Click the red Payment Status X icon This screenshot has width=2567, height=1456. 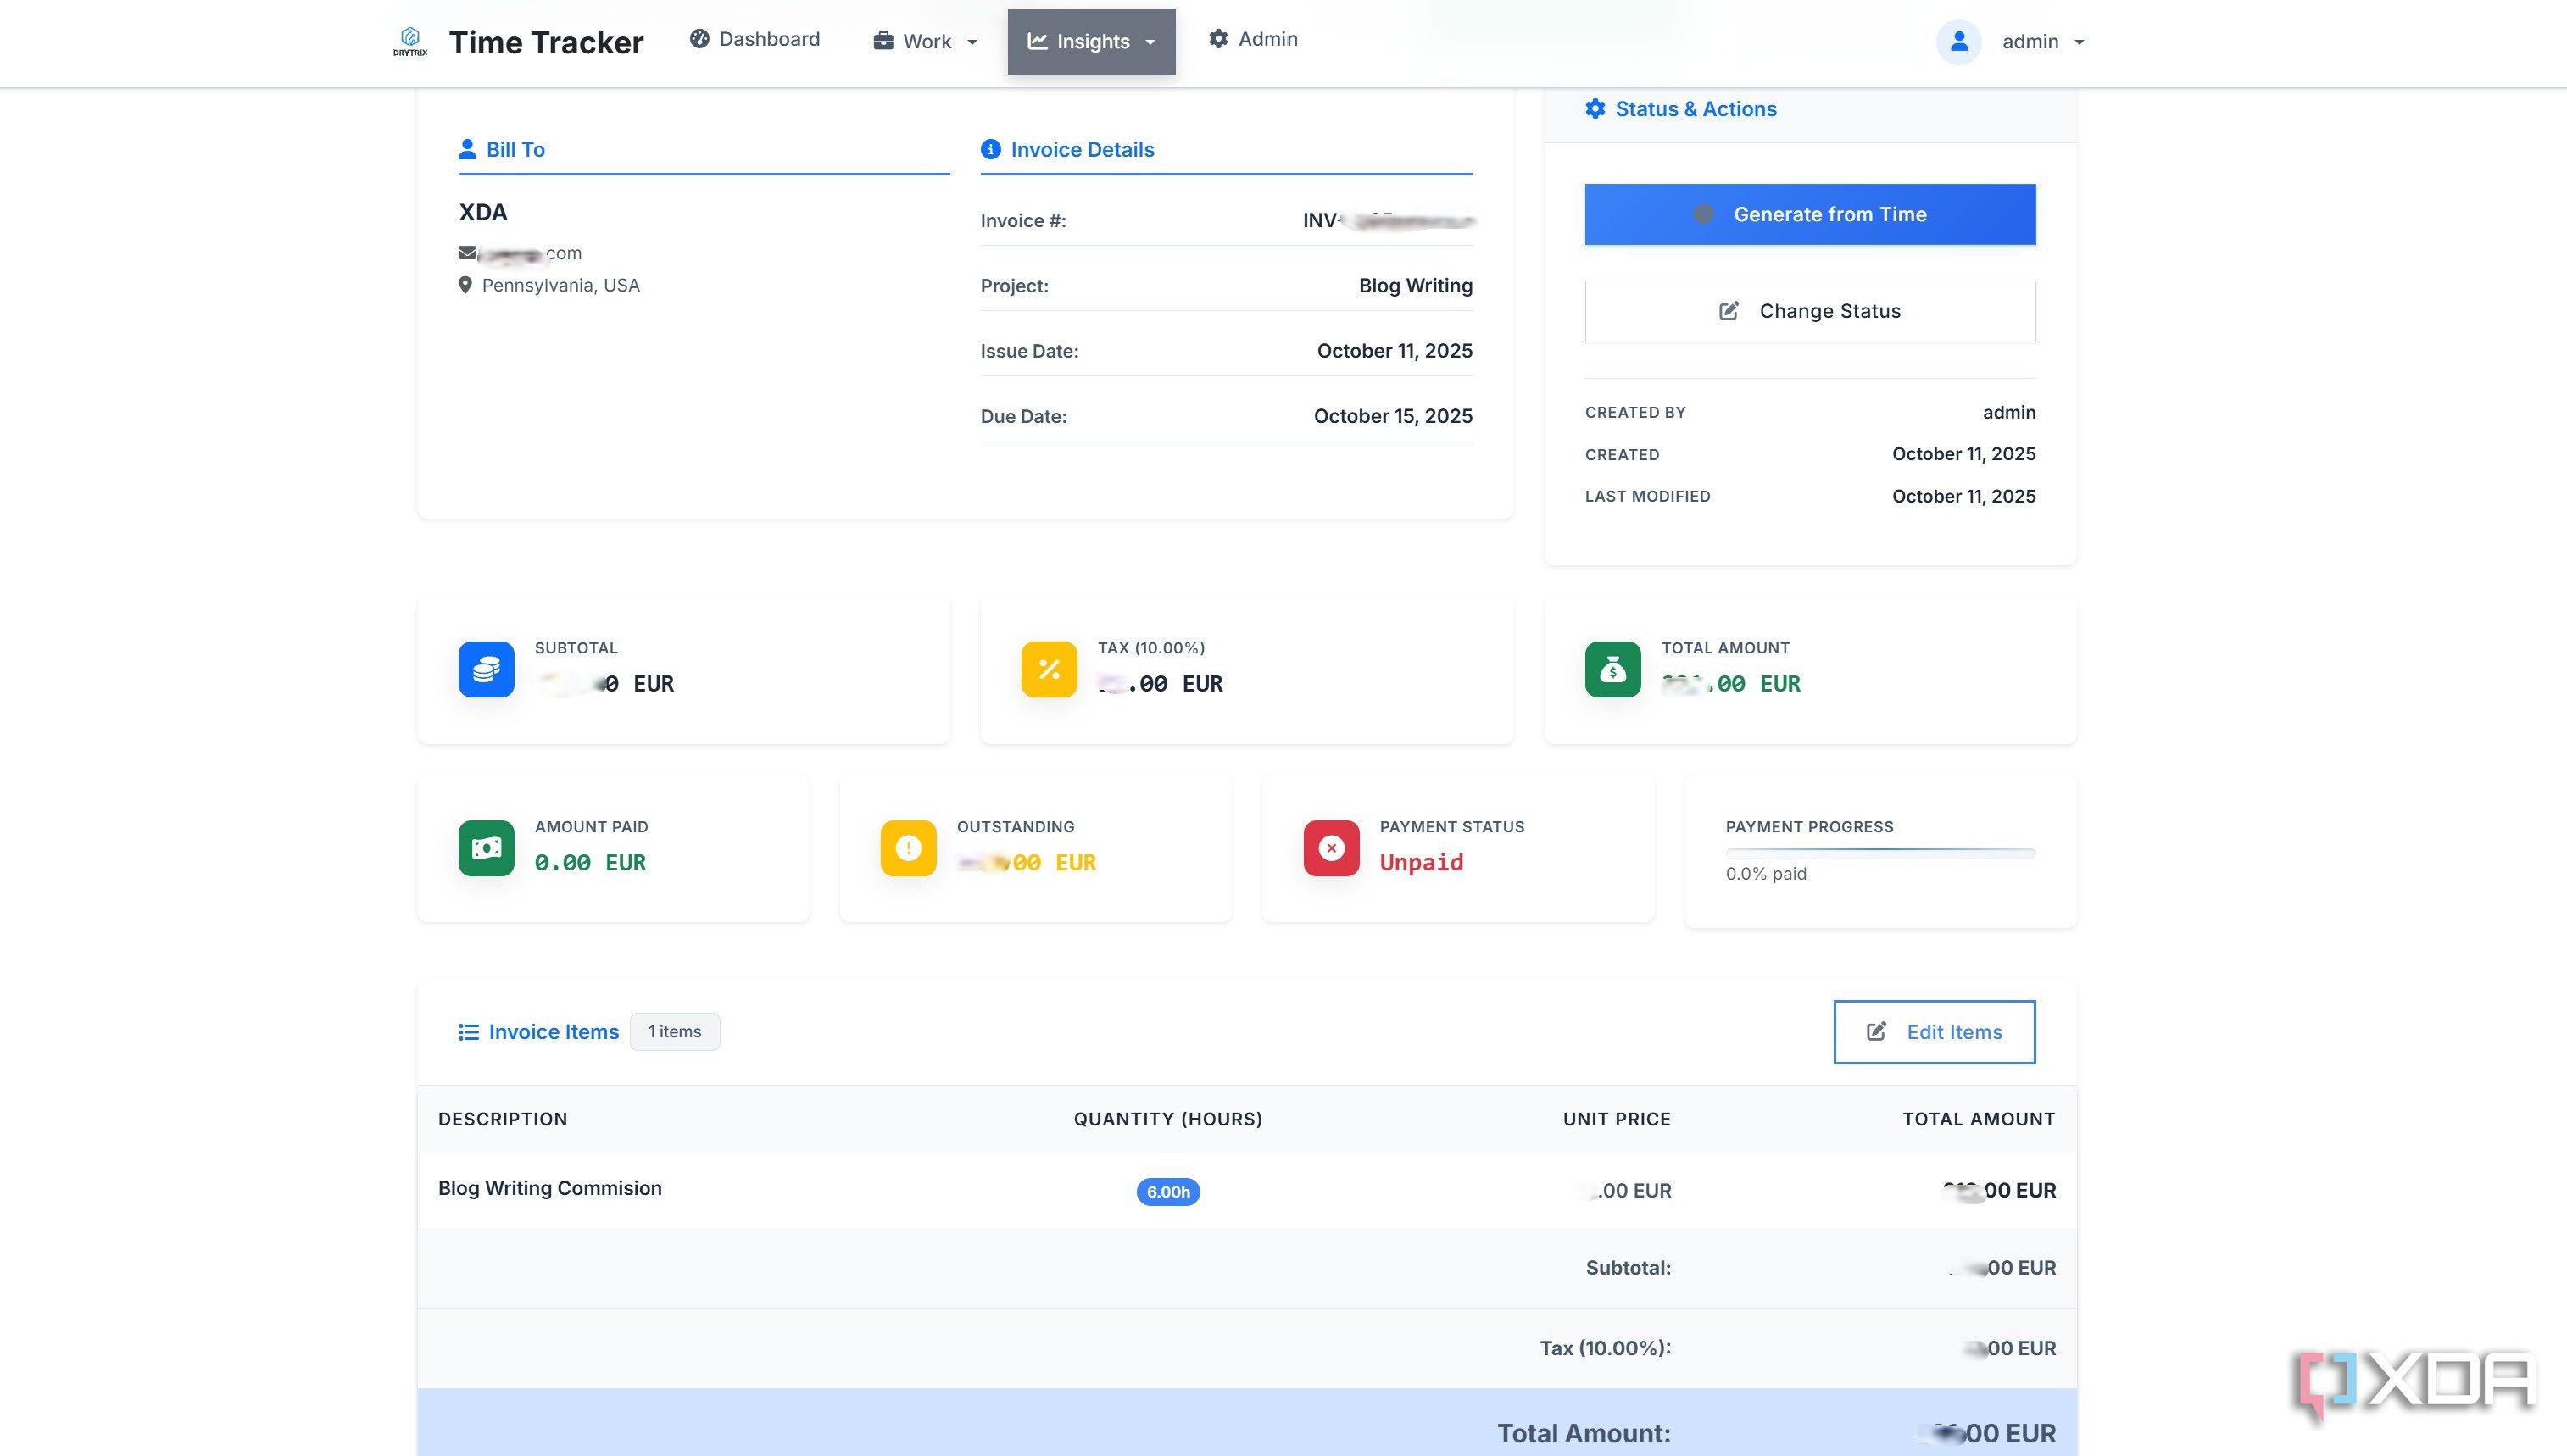pos(1331,848)
